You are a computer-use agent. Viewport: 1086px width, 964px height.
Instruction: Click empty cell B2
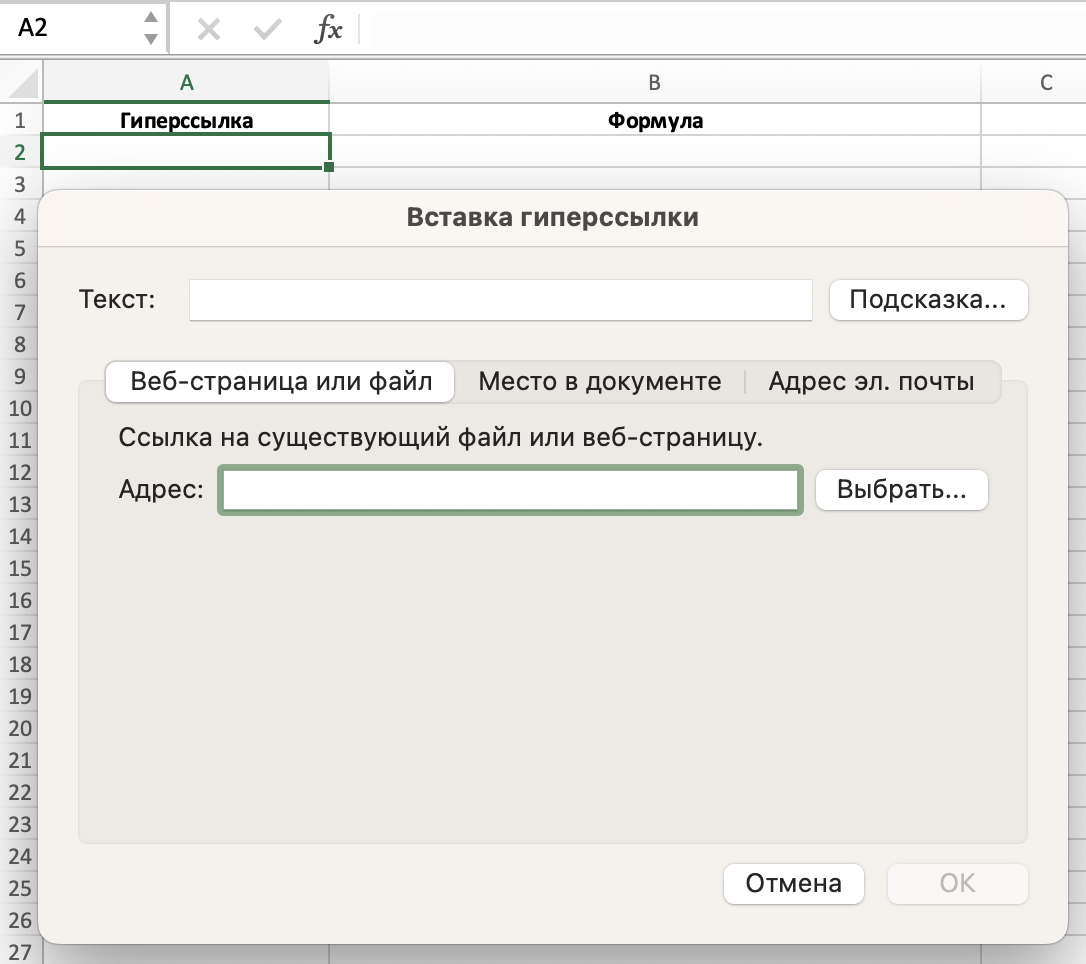[655, 152]
